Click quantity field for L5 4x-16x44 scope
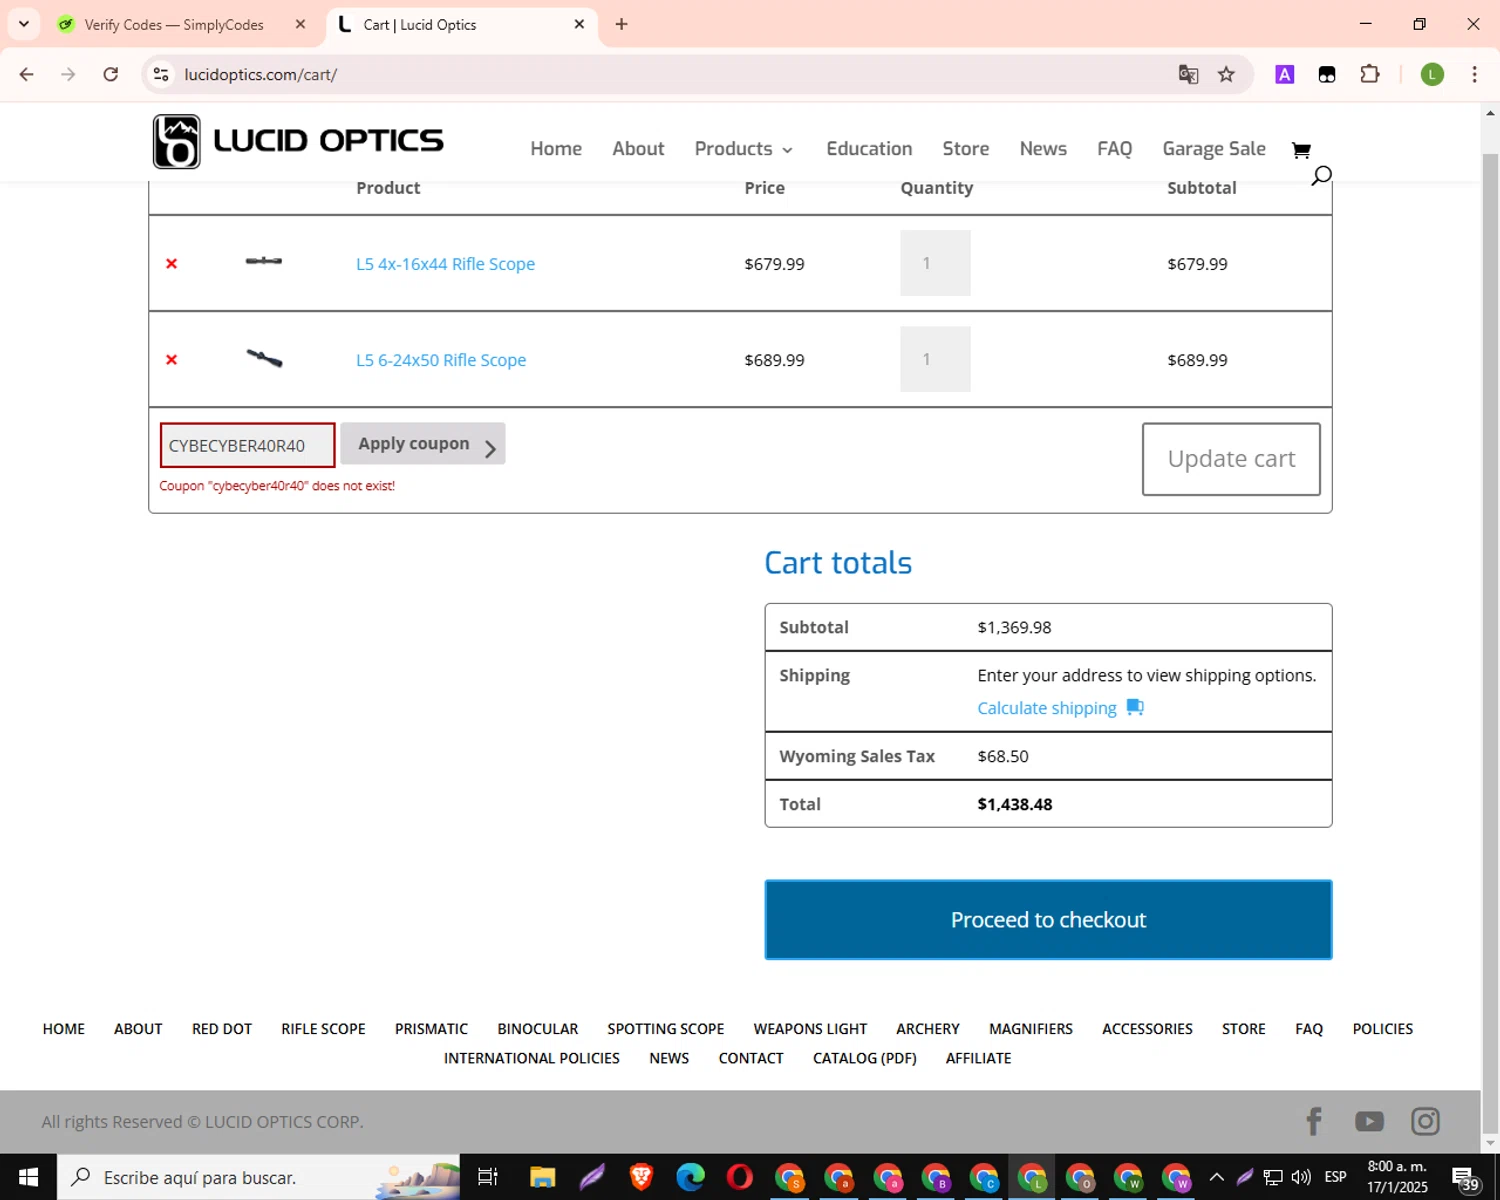 coord(935,263)
